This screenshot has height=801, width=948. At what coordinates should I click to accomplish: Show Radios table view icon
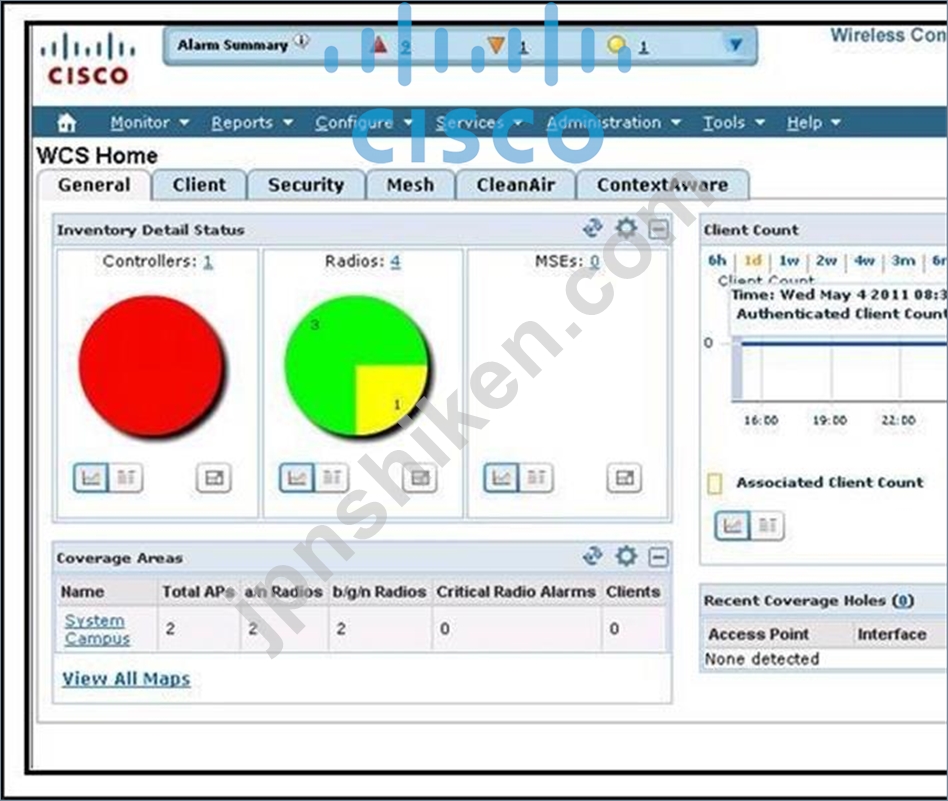(x=331, y=478)
